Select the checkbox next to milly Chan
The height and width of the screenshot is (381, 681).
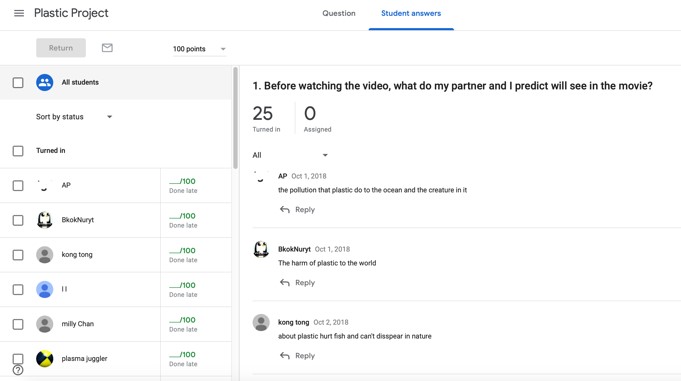tap(18, 324)
